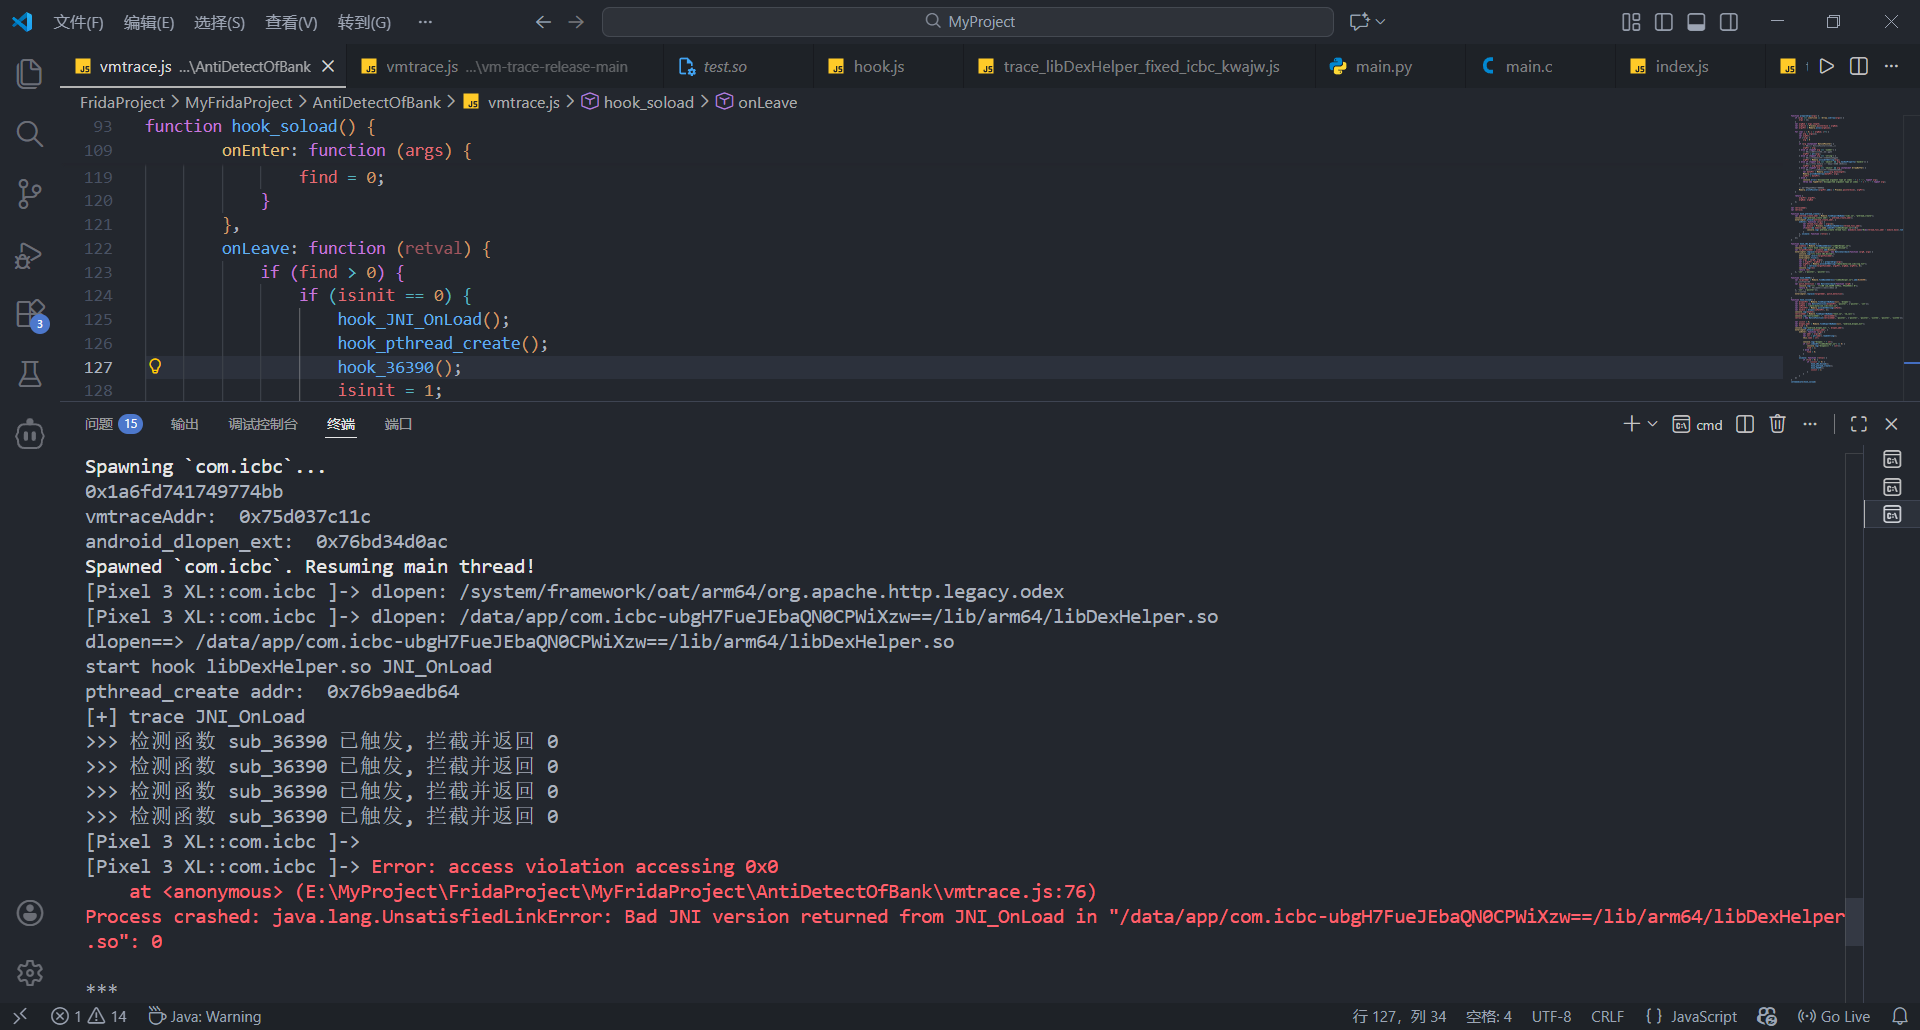
Task: Open new terminal launch profile dropdown
Action: [x=1653, y=424]
